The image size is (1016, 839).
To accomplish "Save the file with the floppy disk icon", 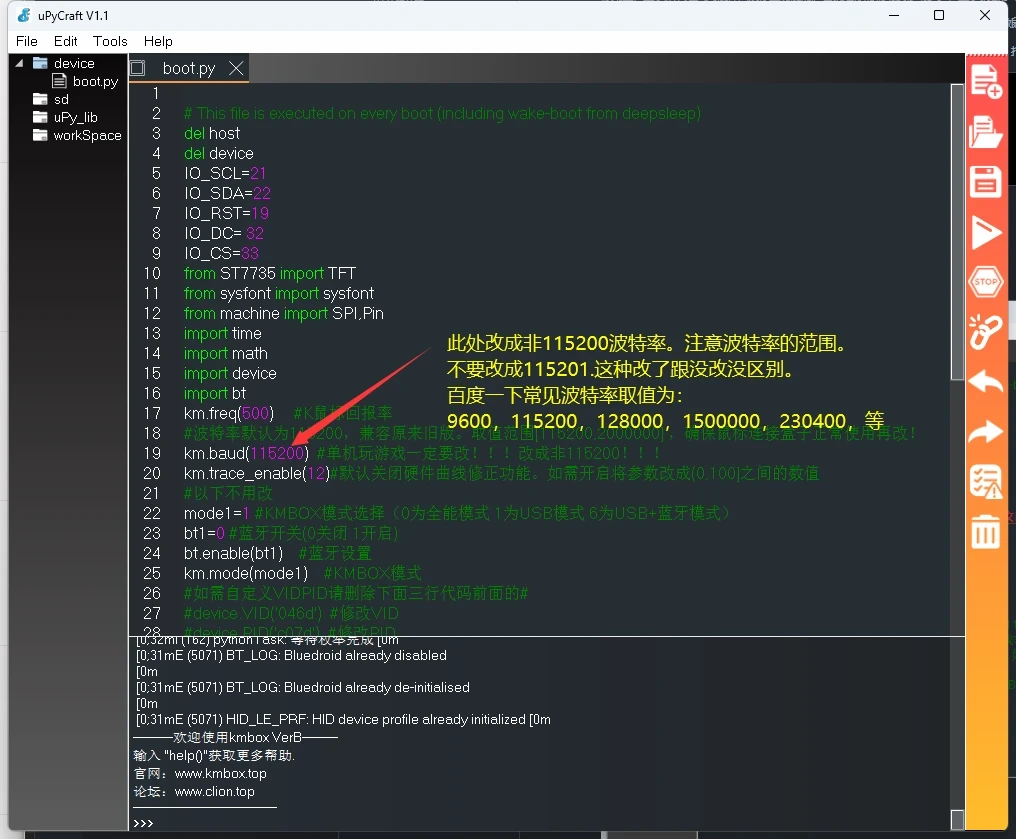I will click(x=986, y=181).
